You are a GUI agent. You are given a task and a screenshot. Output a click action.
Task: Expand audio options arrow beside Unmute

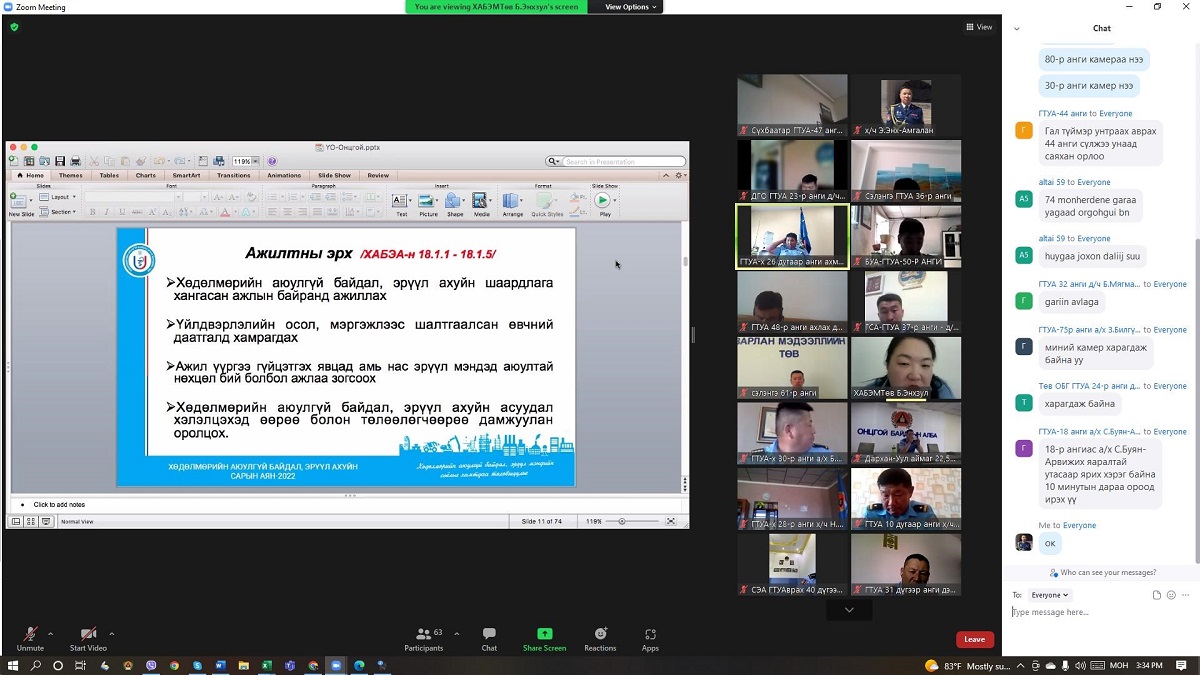50,633
